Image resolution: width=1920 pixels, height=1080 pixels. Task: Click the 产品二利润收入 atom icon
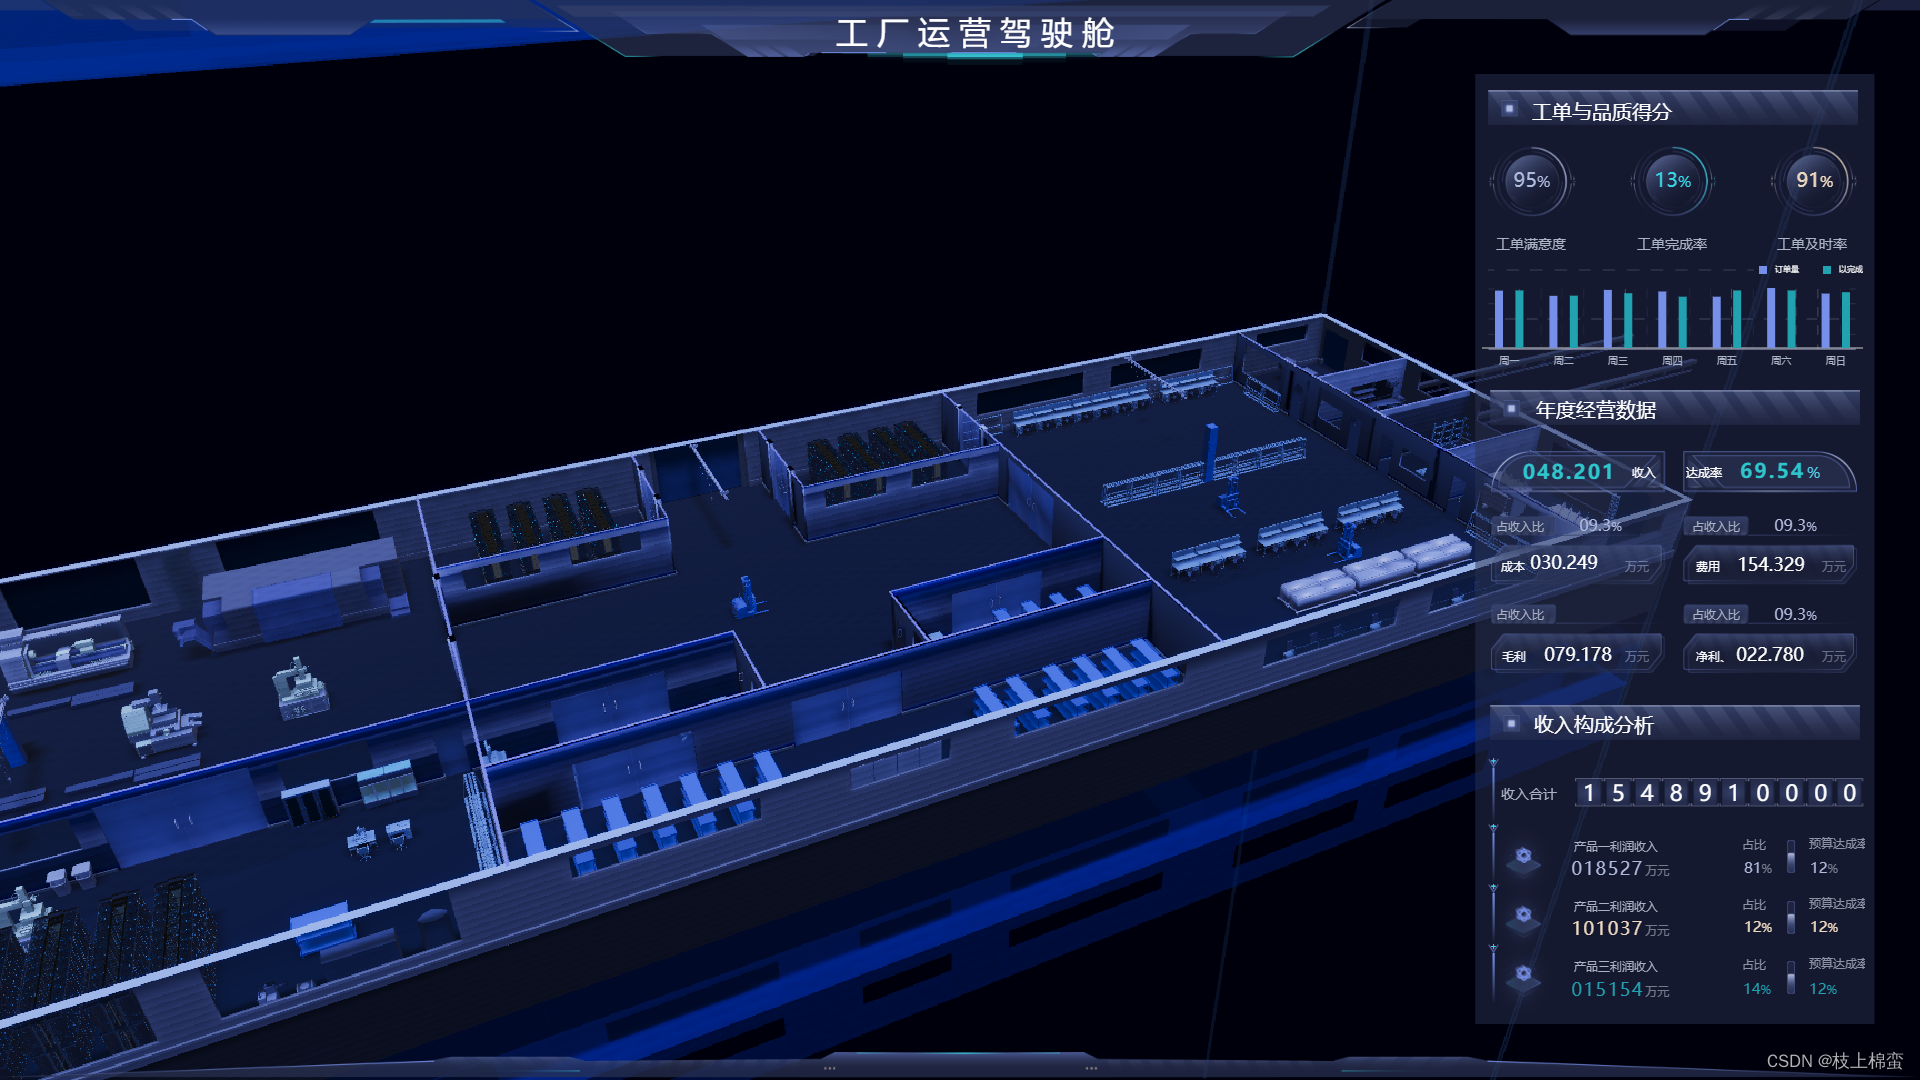pyautogui.click(x=1523, y=916)
